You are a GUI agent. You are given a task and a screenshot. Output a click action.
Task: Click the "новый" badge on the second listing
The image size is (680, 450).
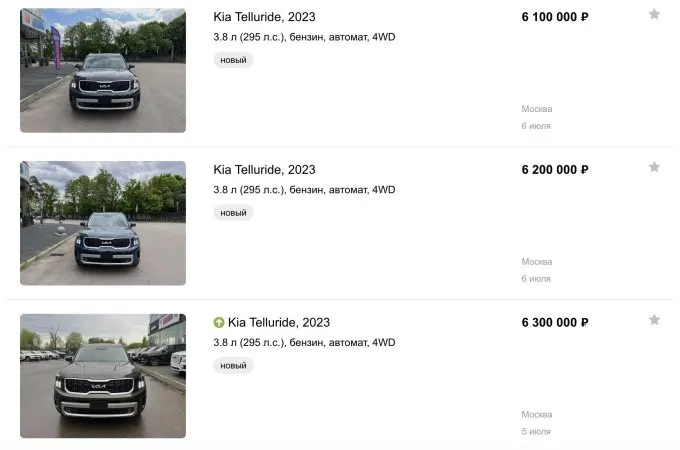(x=233, y=213)
